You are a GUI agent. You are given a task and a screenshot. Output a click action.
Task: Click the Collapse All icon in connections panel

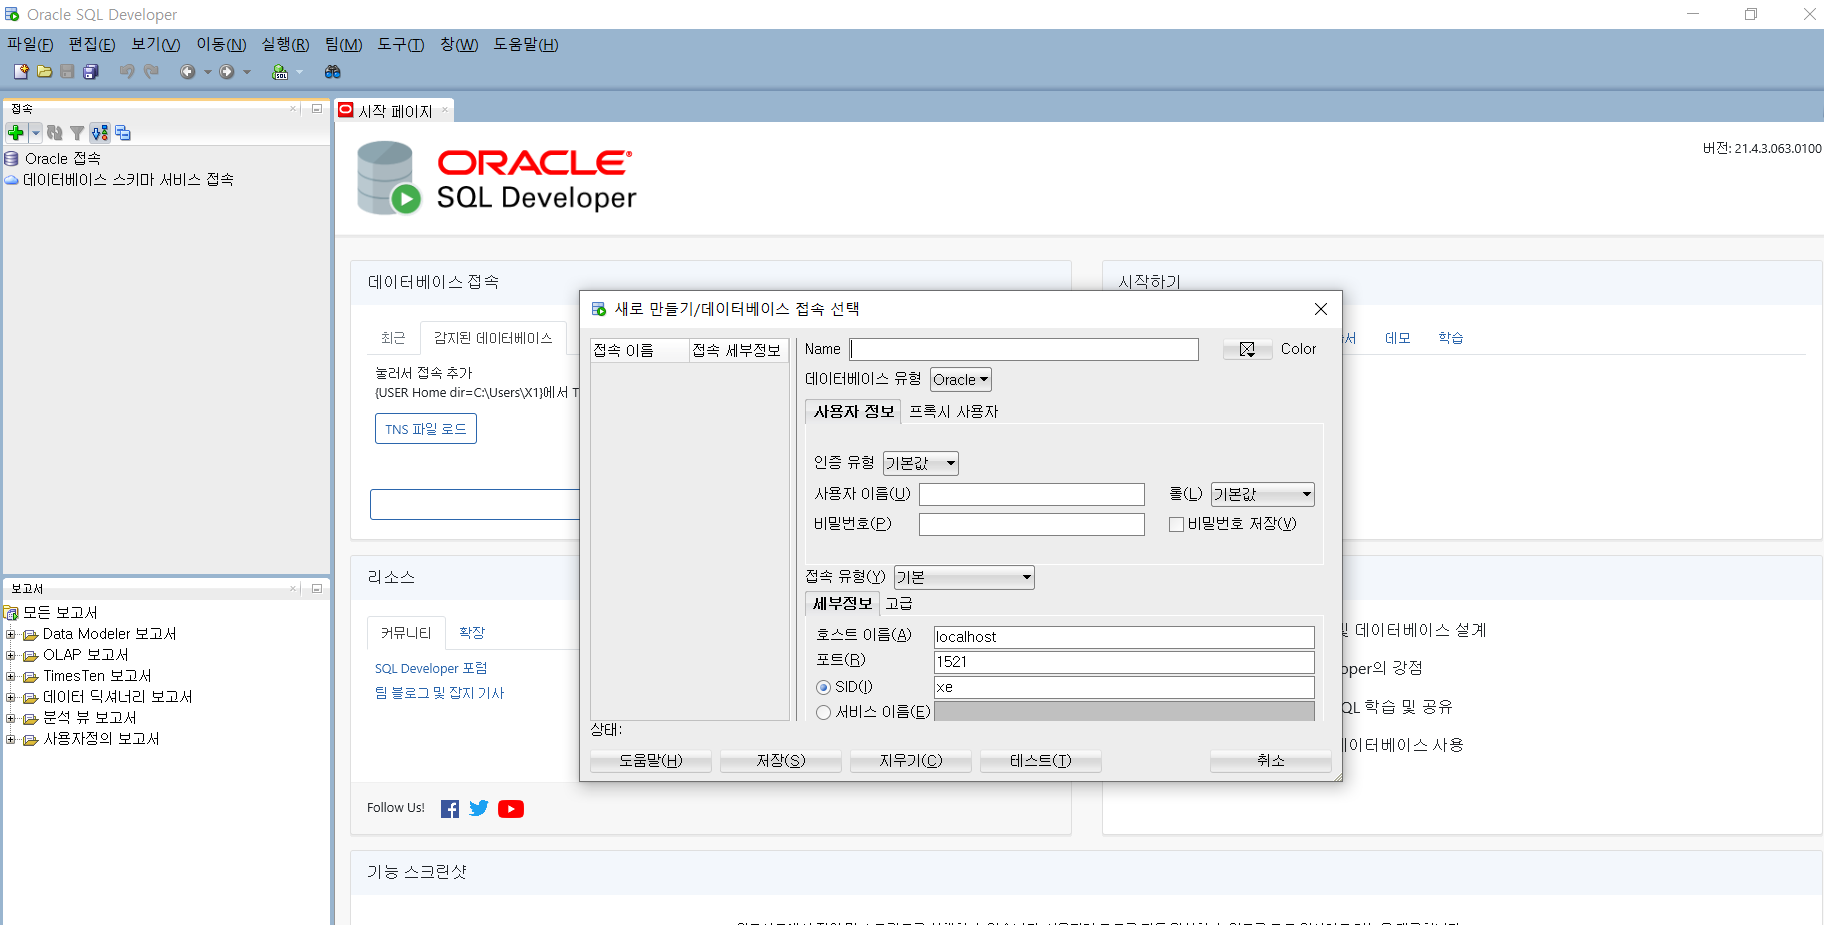pyautogui.click(x=123, y=133)
